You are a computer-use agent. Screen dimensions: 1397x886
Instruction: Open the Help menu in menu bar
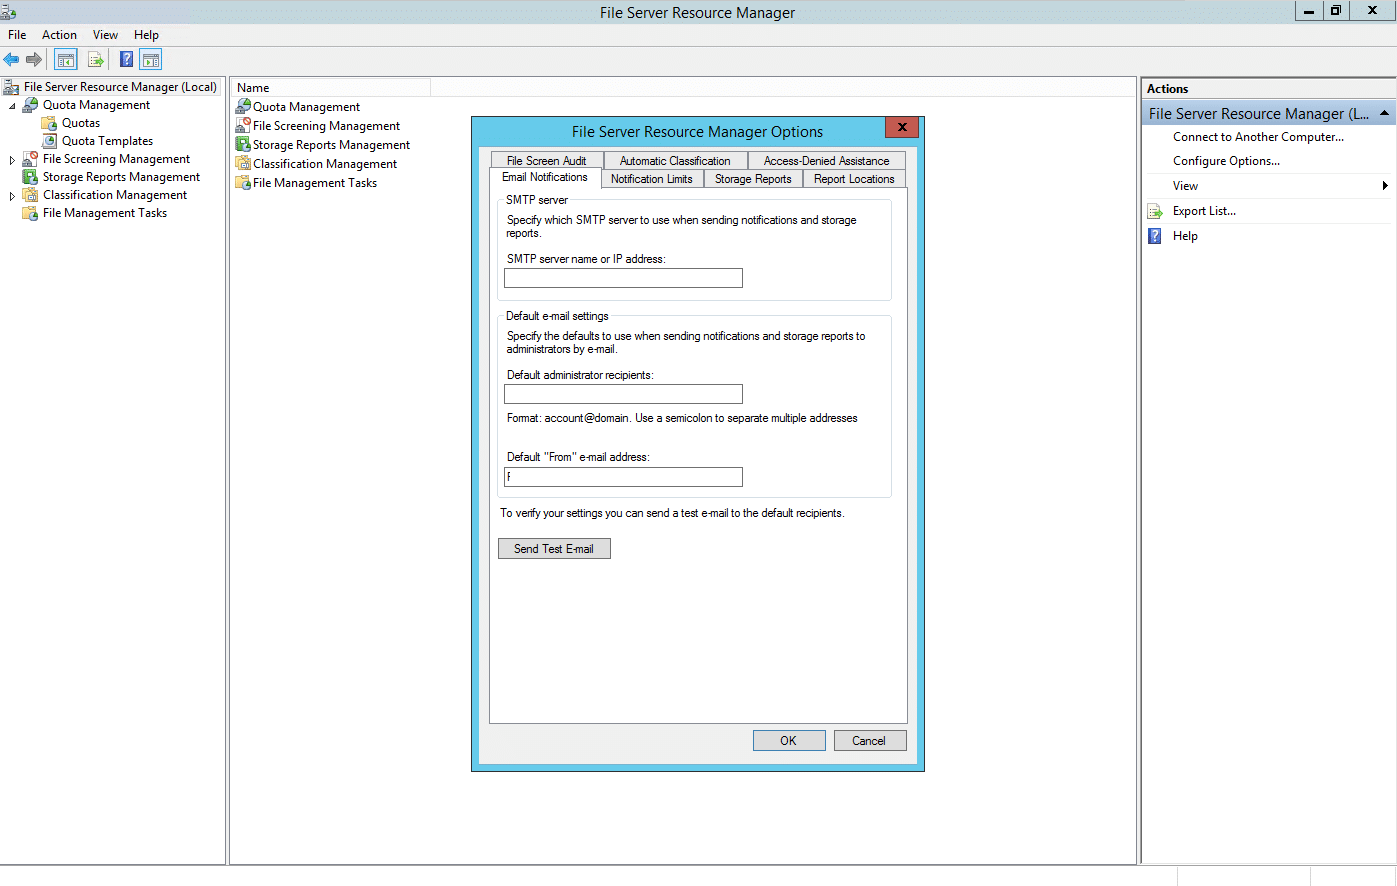tap(147, 35)
